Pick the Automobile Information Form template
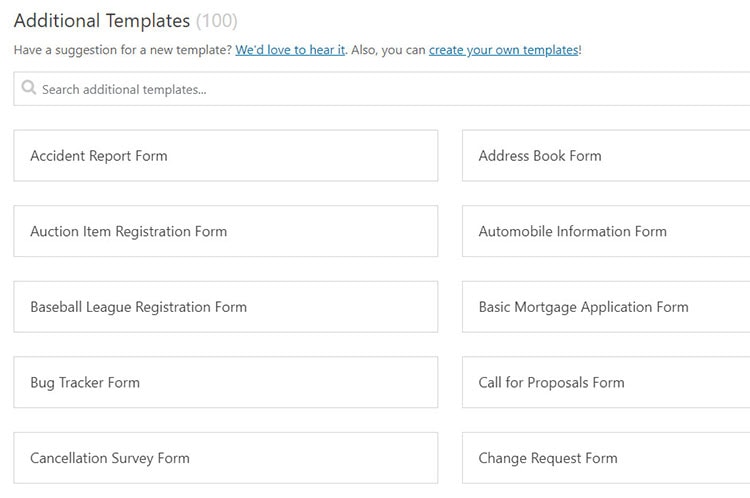 606,231
